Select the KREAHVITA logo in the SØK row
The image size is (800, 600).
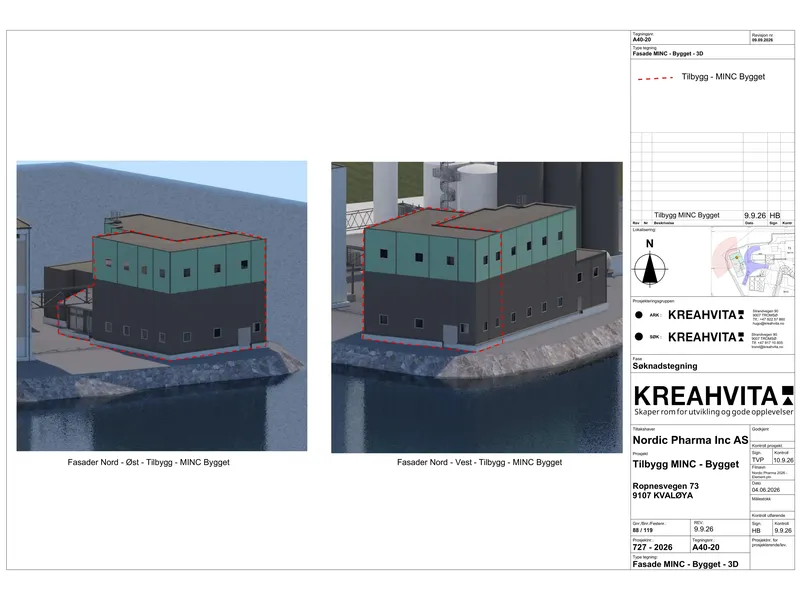(x=706, y=337)
